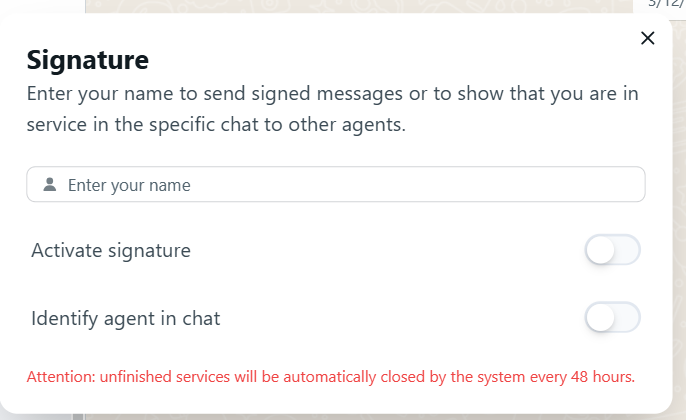Click the partial date text behind the dialog
Image resolution: width=686 pixels, height=420 pixels.
666,3
